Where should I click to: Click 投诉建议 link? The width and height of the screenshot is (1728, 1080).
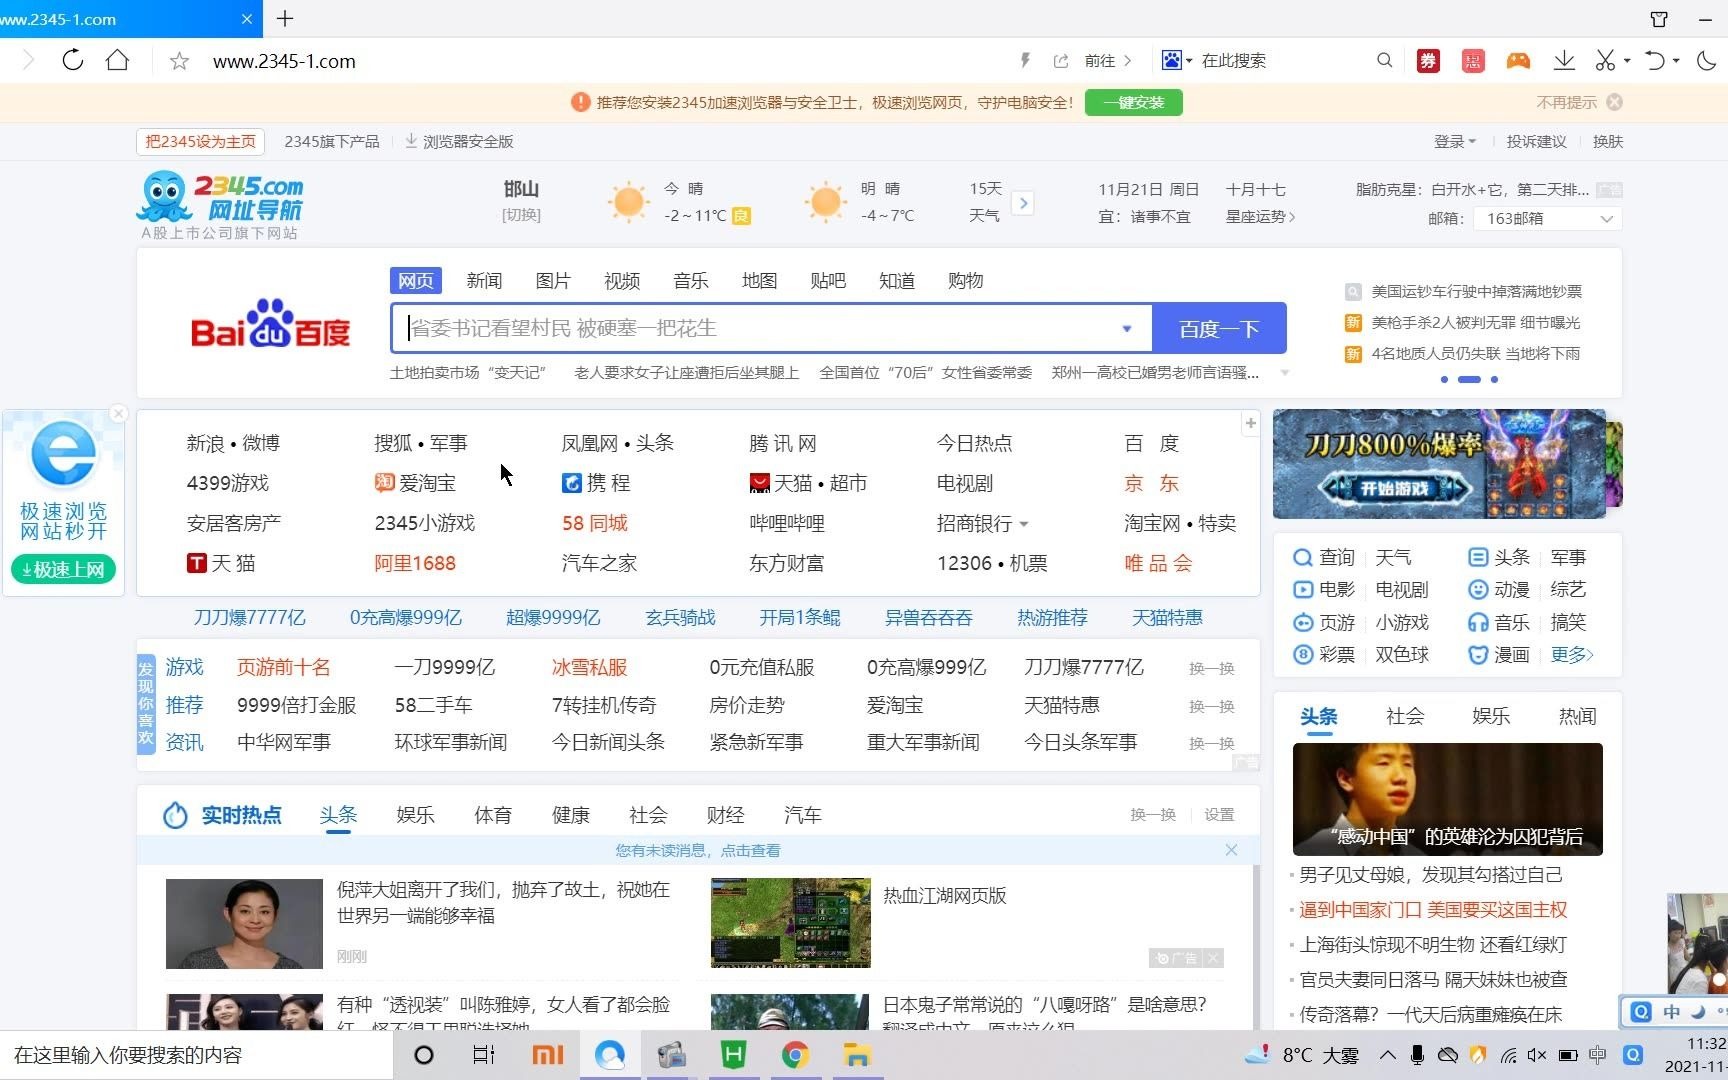1536,141
